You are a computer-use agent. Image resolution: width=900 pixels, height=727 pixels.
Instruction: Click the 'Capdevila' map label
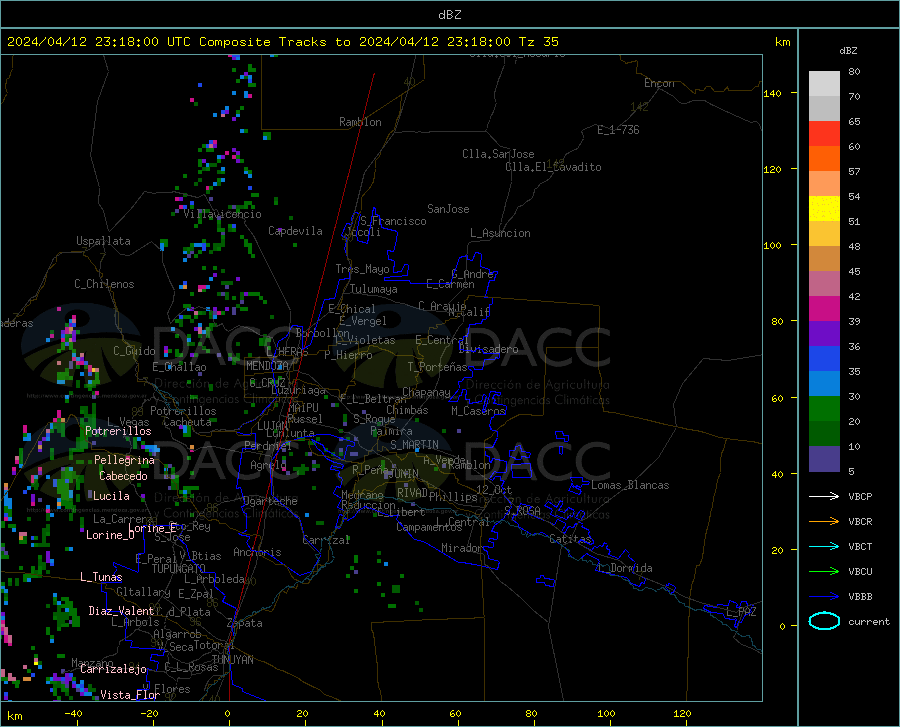[295, 231]
